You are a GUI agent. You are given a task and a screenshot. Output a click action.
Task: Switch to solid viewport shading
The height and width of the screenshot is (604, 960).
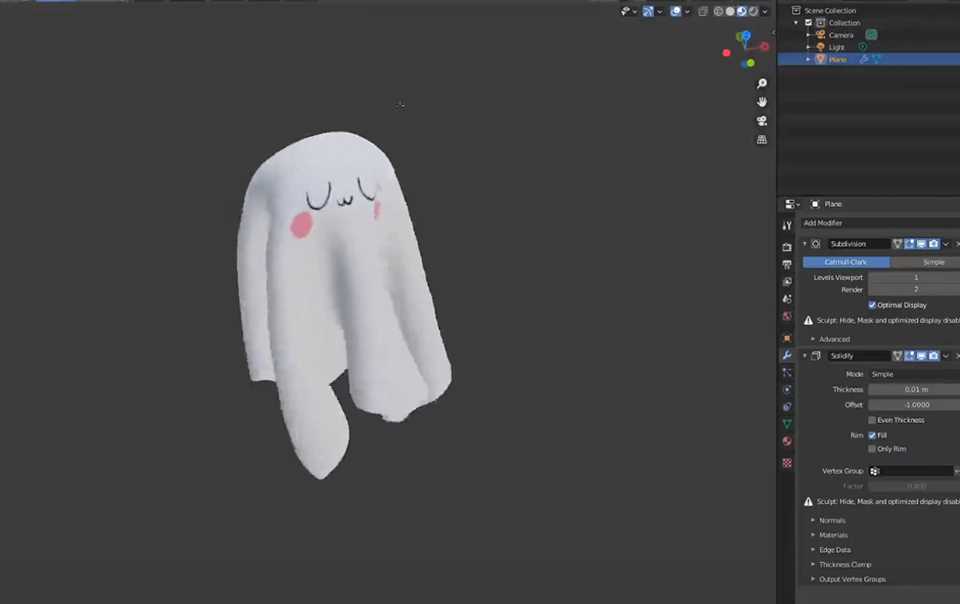730,11
